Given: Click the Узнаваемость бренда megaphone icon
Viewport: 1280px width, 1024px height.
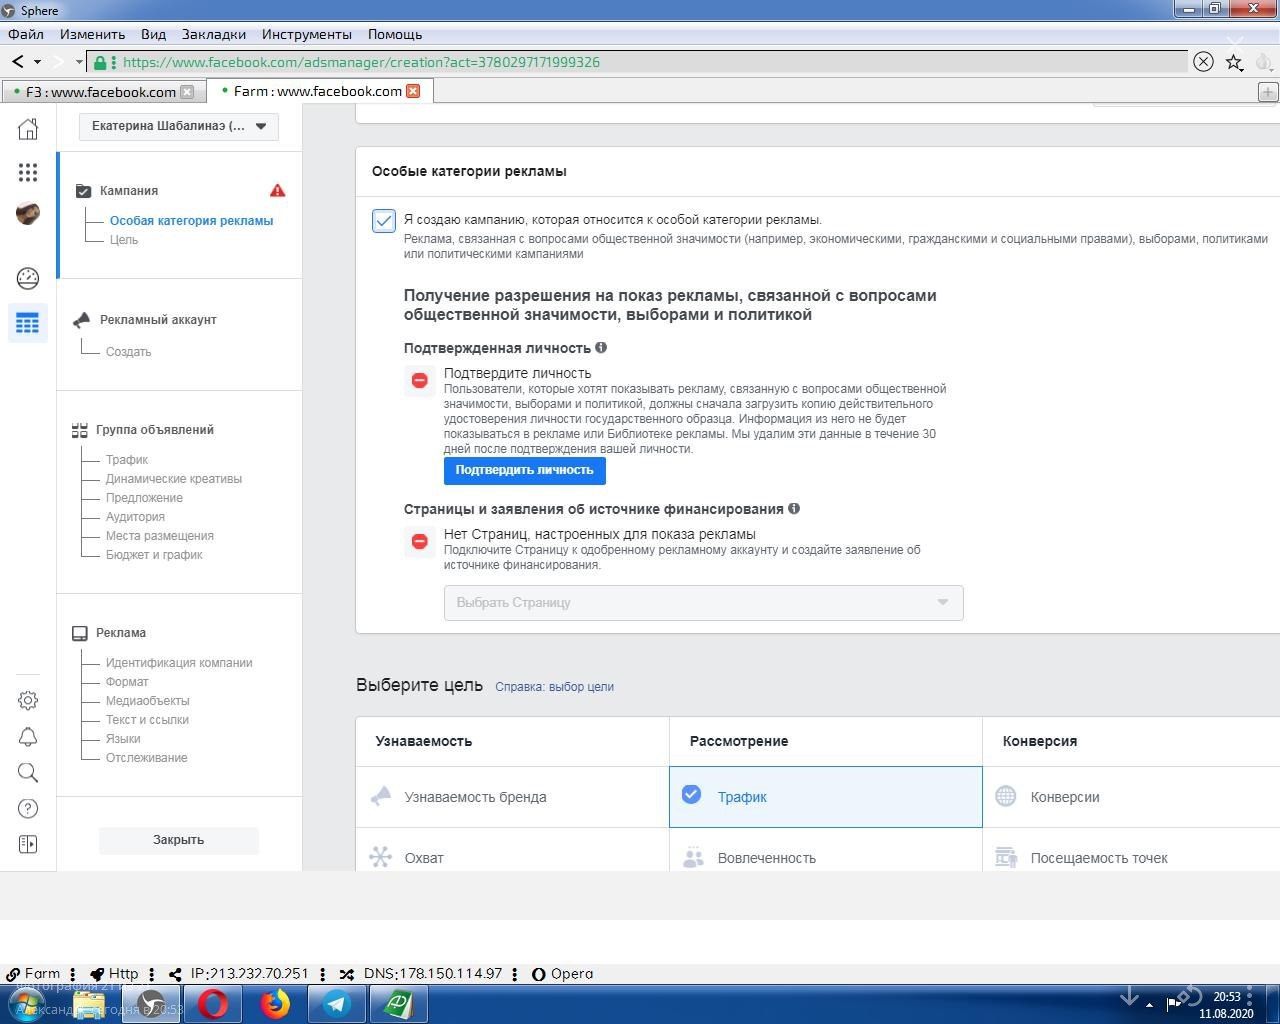Looking at the screenshot, I should click(381, 797).
